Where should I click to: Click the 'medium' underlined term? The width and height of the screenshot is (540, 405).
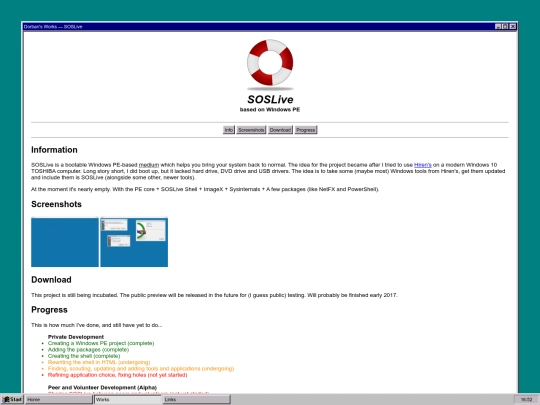pyautogui.click(x=149, y=165)
